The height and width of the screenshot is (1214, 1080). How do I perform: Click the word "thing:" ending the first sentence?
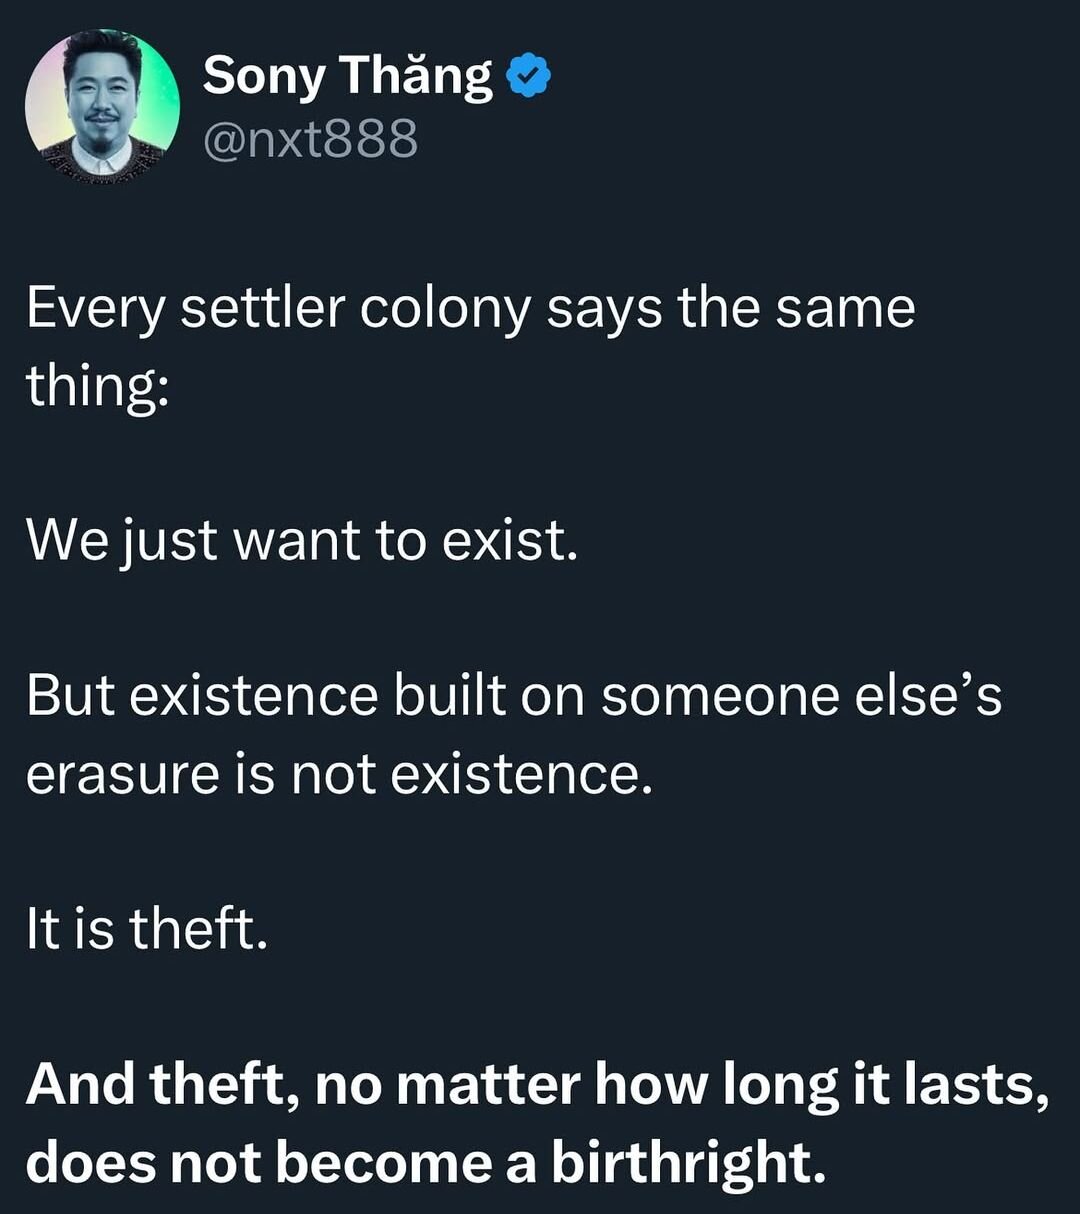click(x=97, y=386)
